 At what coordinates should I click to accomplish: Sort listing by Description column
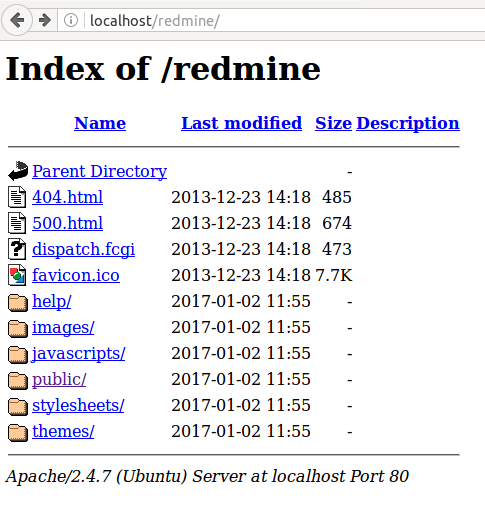pyautogui.click(x=408, y=124)
